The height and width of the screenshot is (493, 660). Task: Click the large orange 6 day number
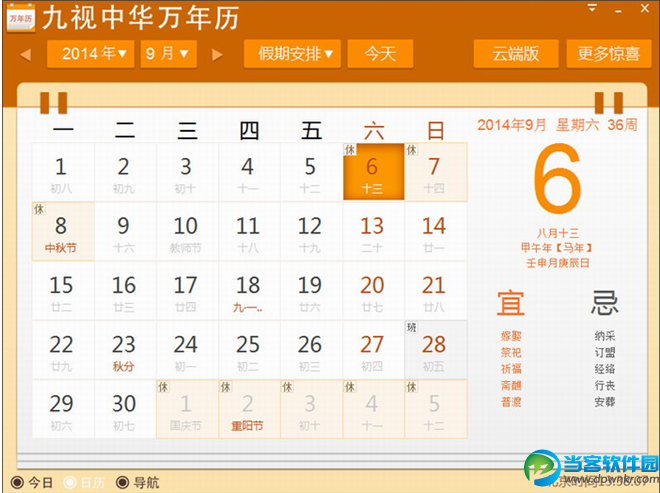(x=557, y=179)
